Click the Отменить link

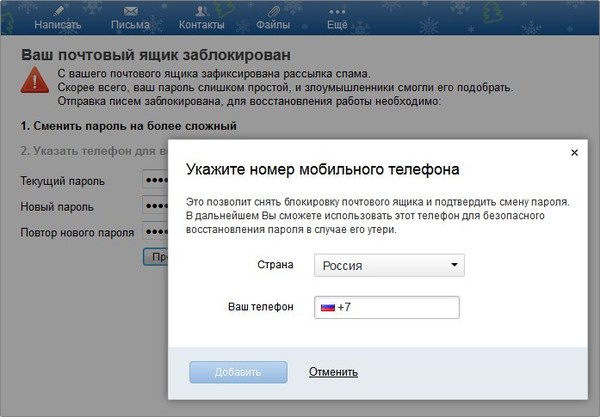click(333, 372)
